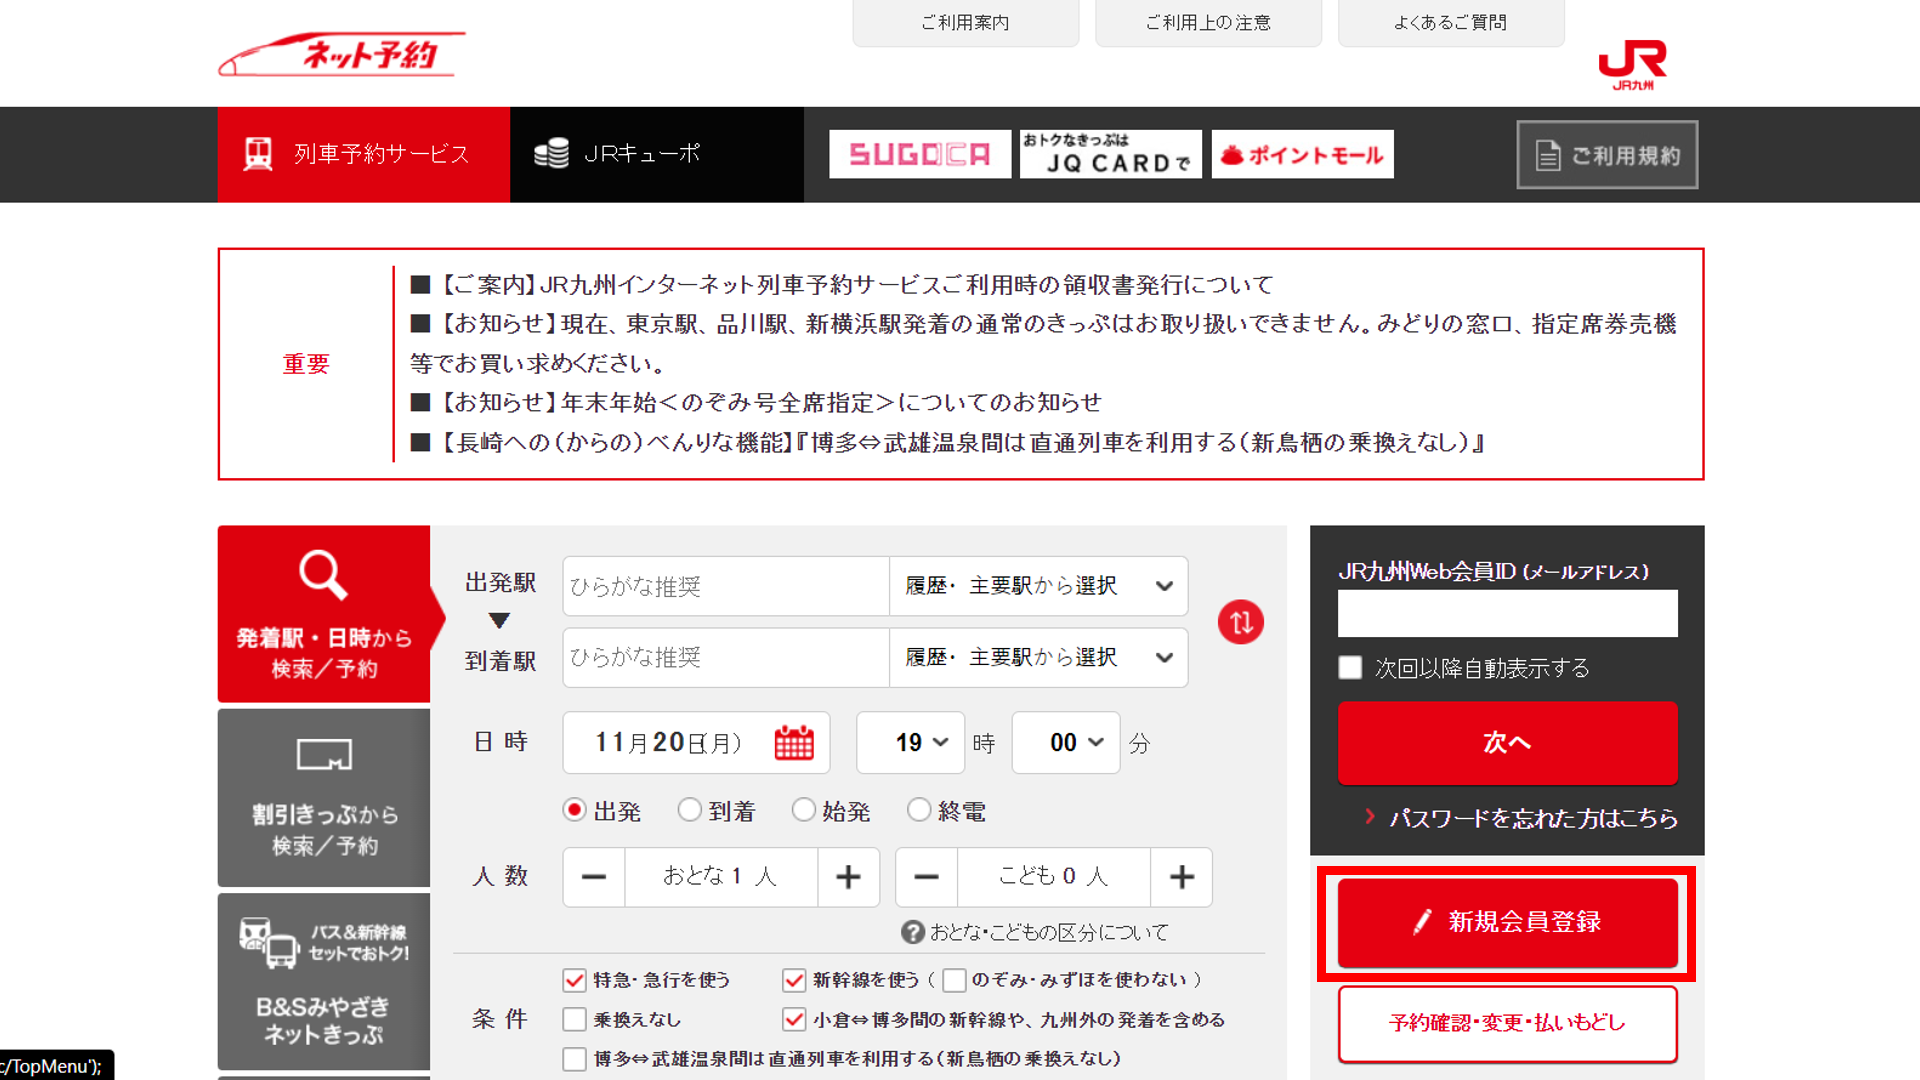Screen dimensions: 1920x1080
Task: Click the ネット予約 train logo
Action: click(x=342, y=54)
